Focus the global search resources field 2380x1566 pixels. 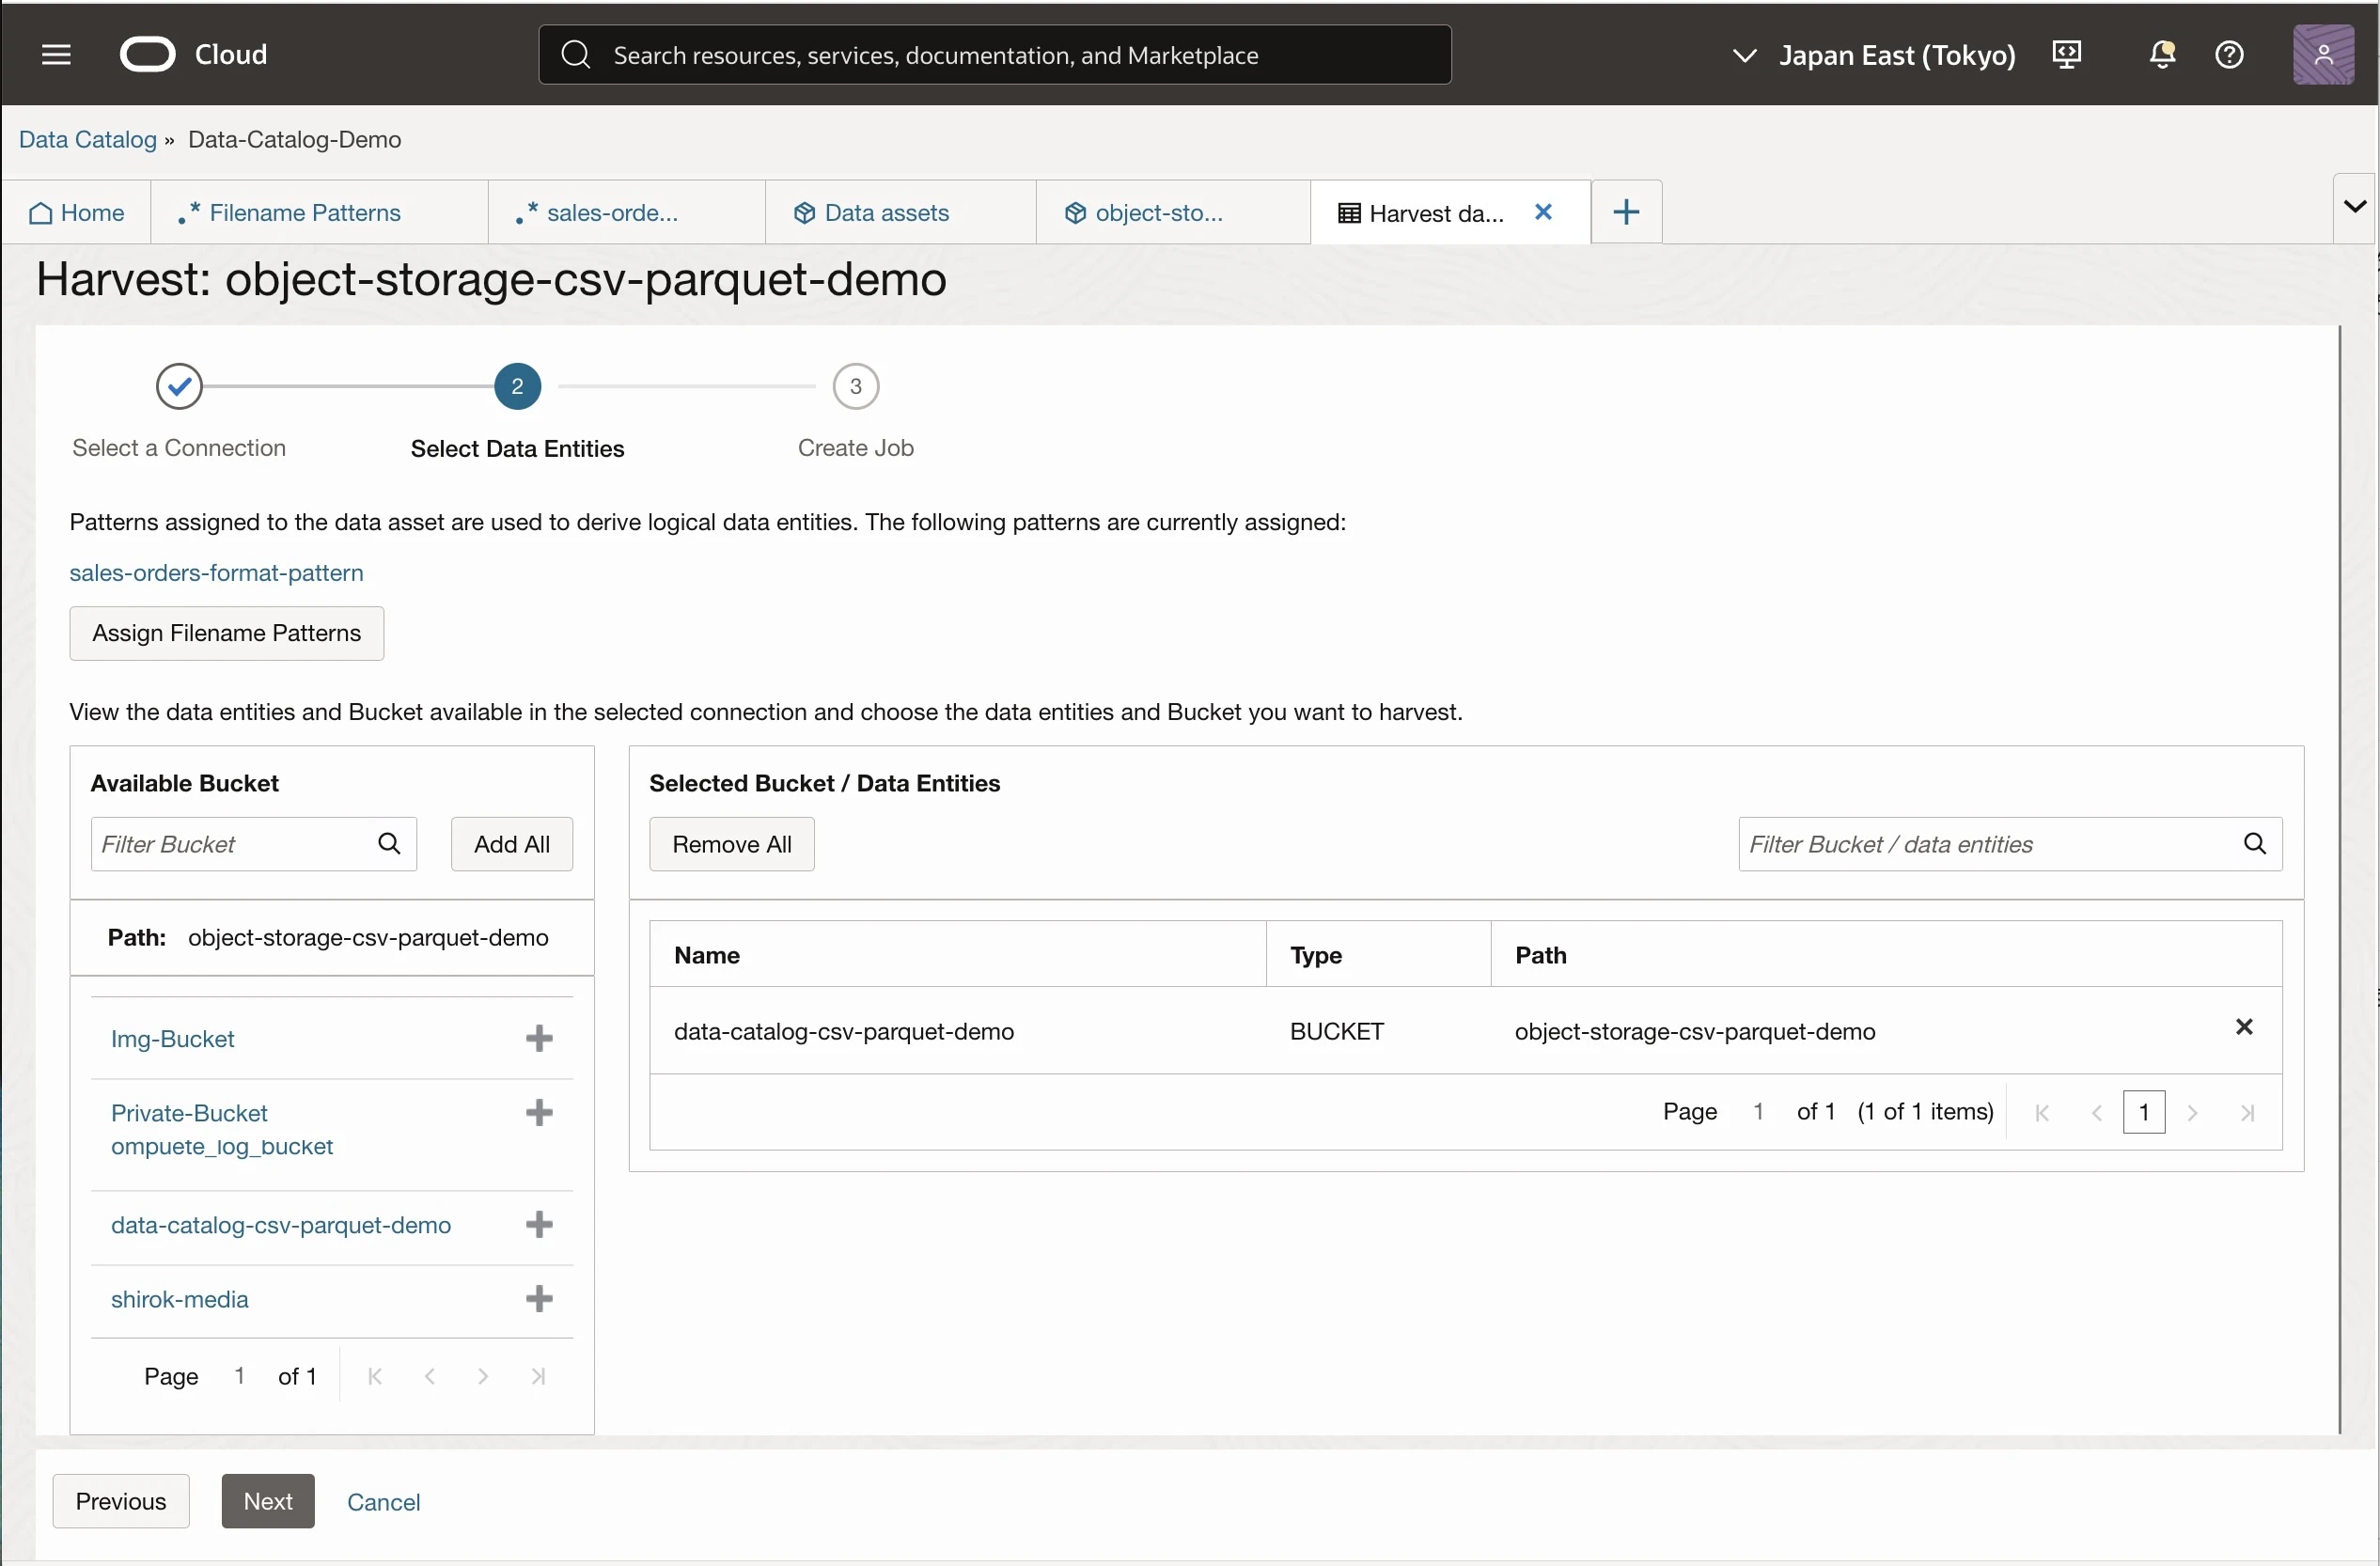995,55
